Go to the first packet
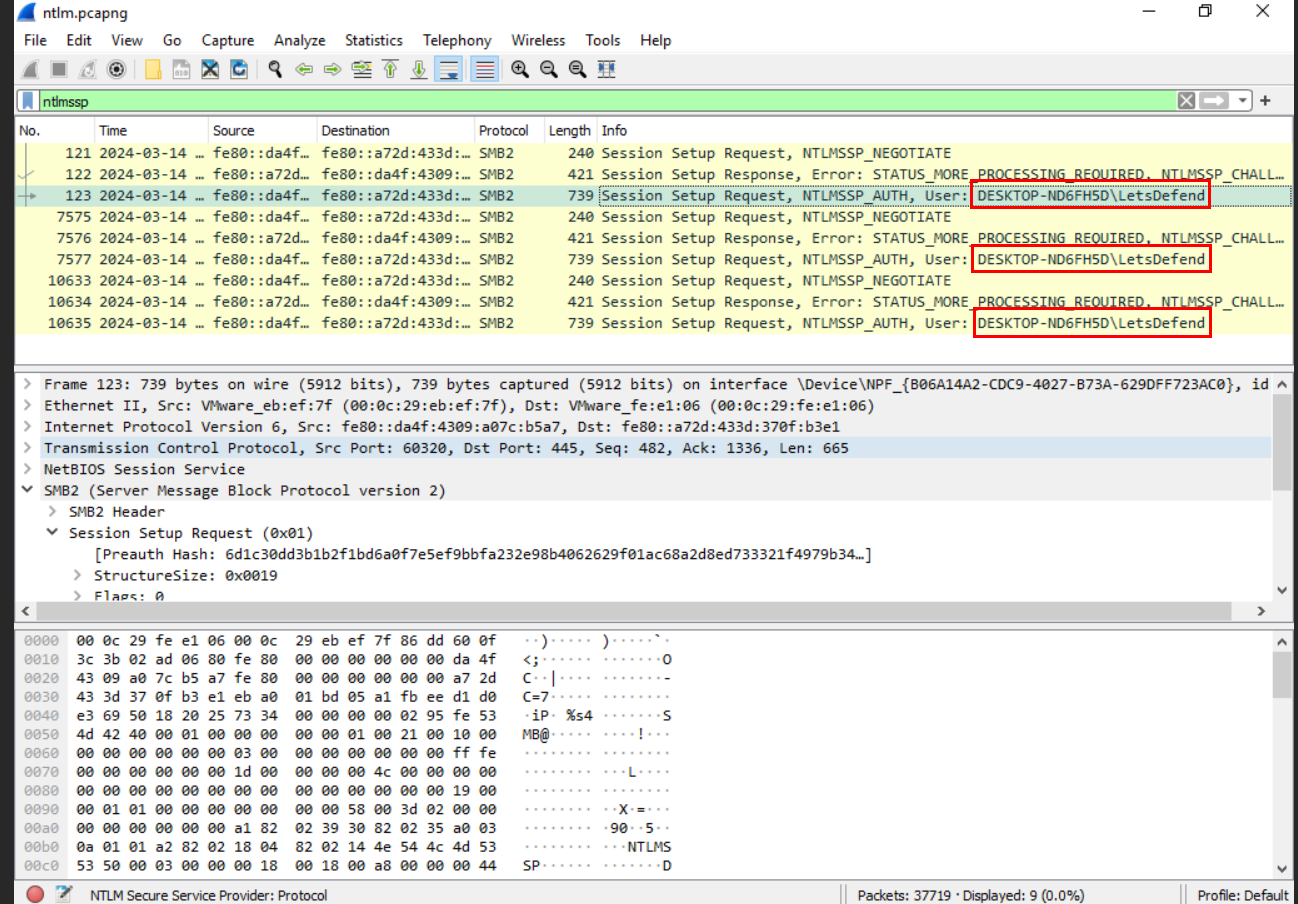1298x904 pixels. pos(390,69)
